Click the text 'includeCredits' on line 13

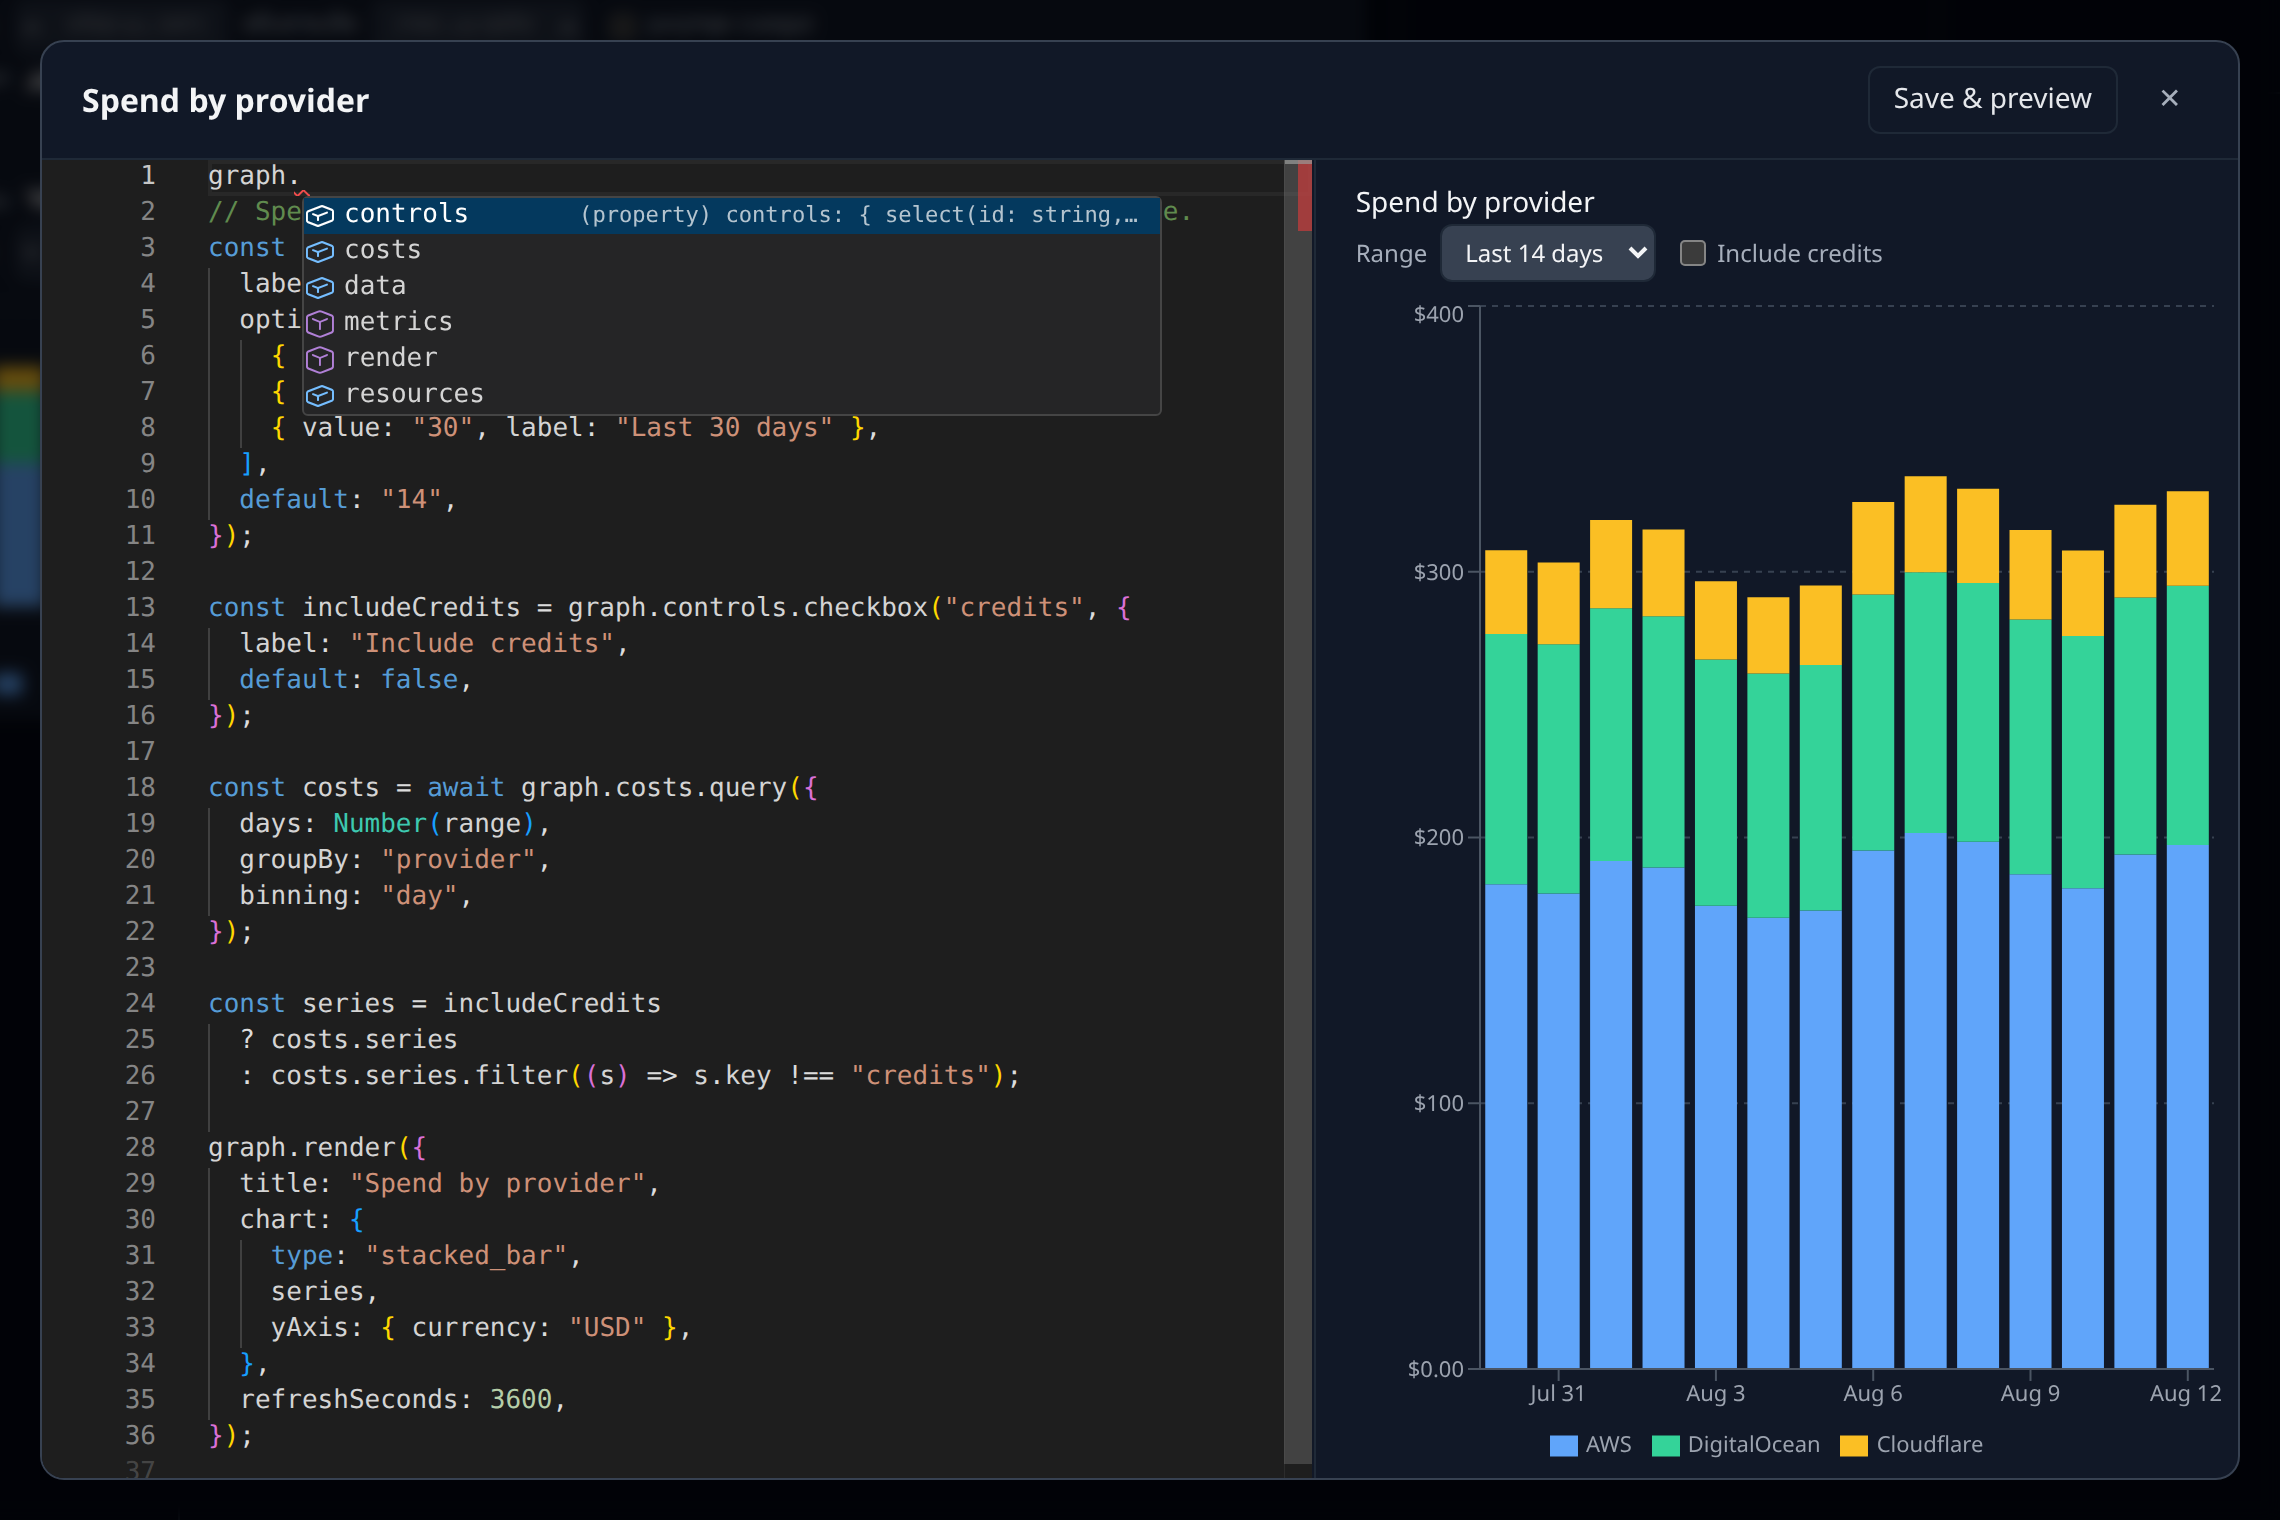[x=411, y=608]
